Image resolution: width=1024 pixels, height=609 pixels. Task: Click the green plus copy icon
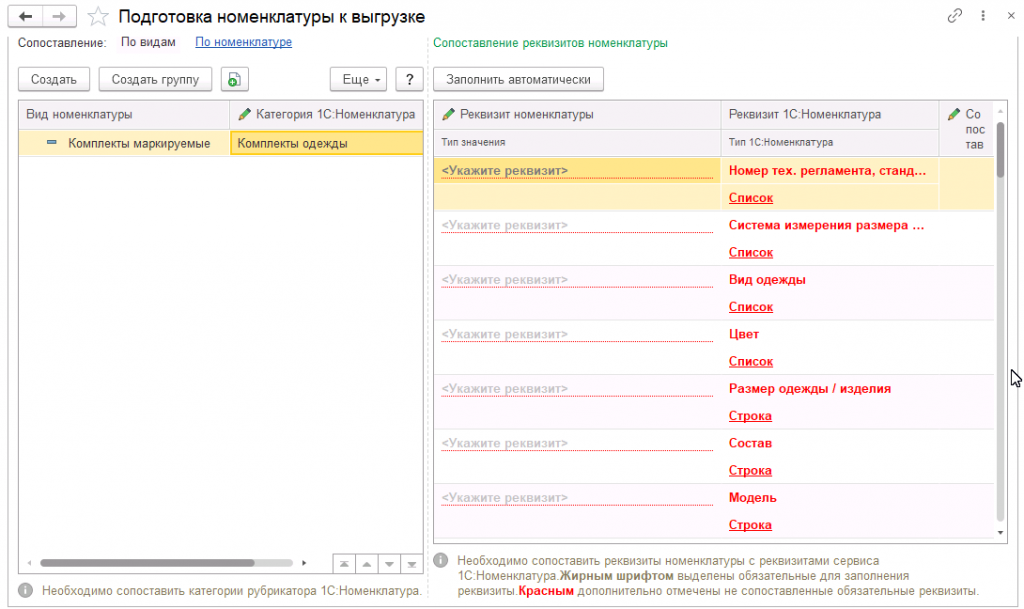click(x=233, y=80)
